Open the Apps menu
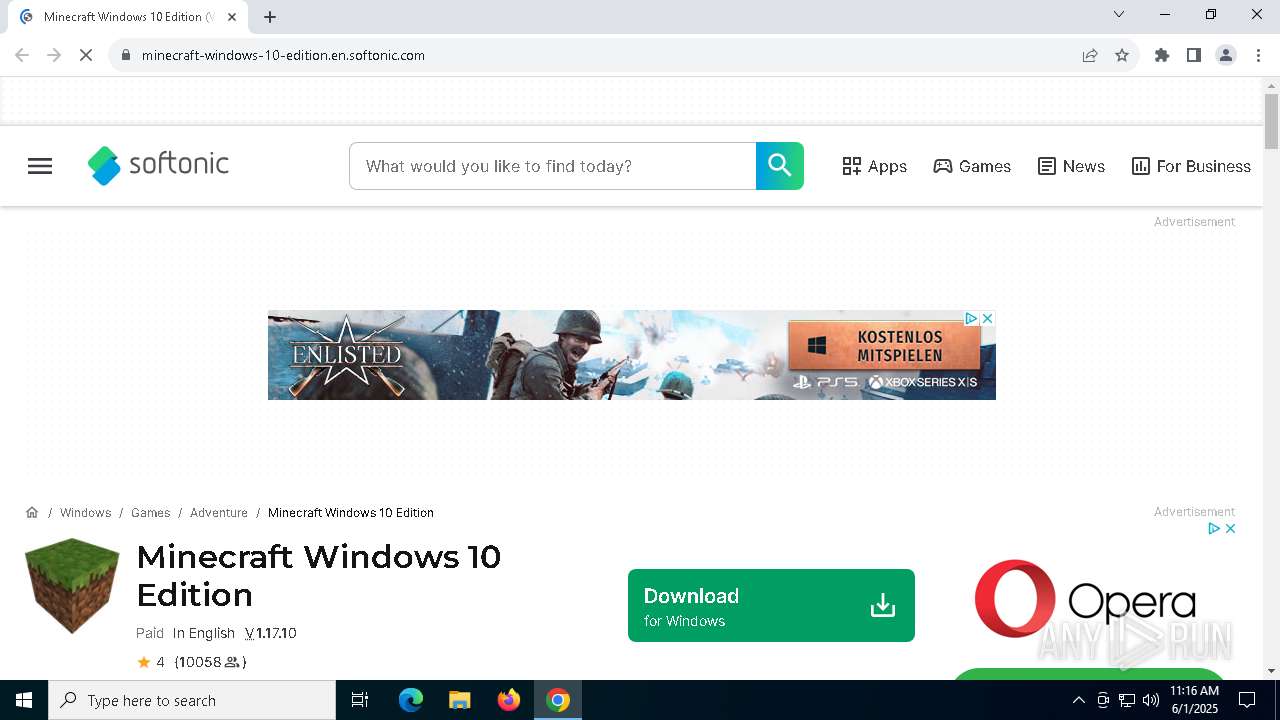 (874, 166)
